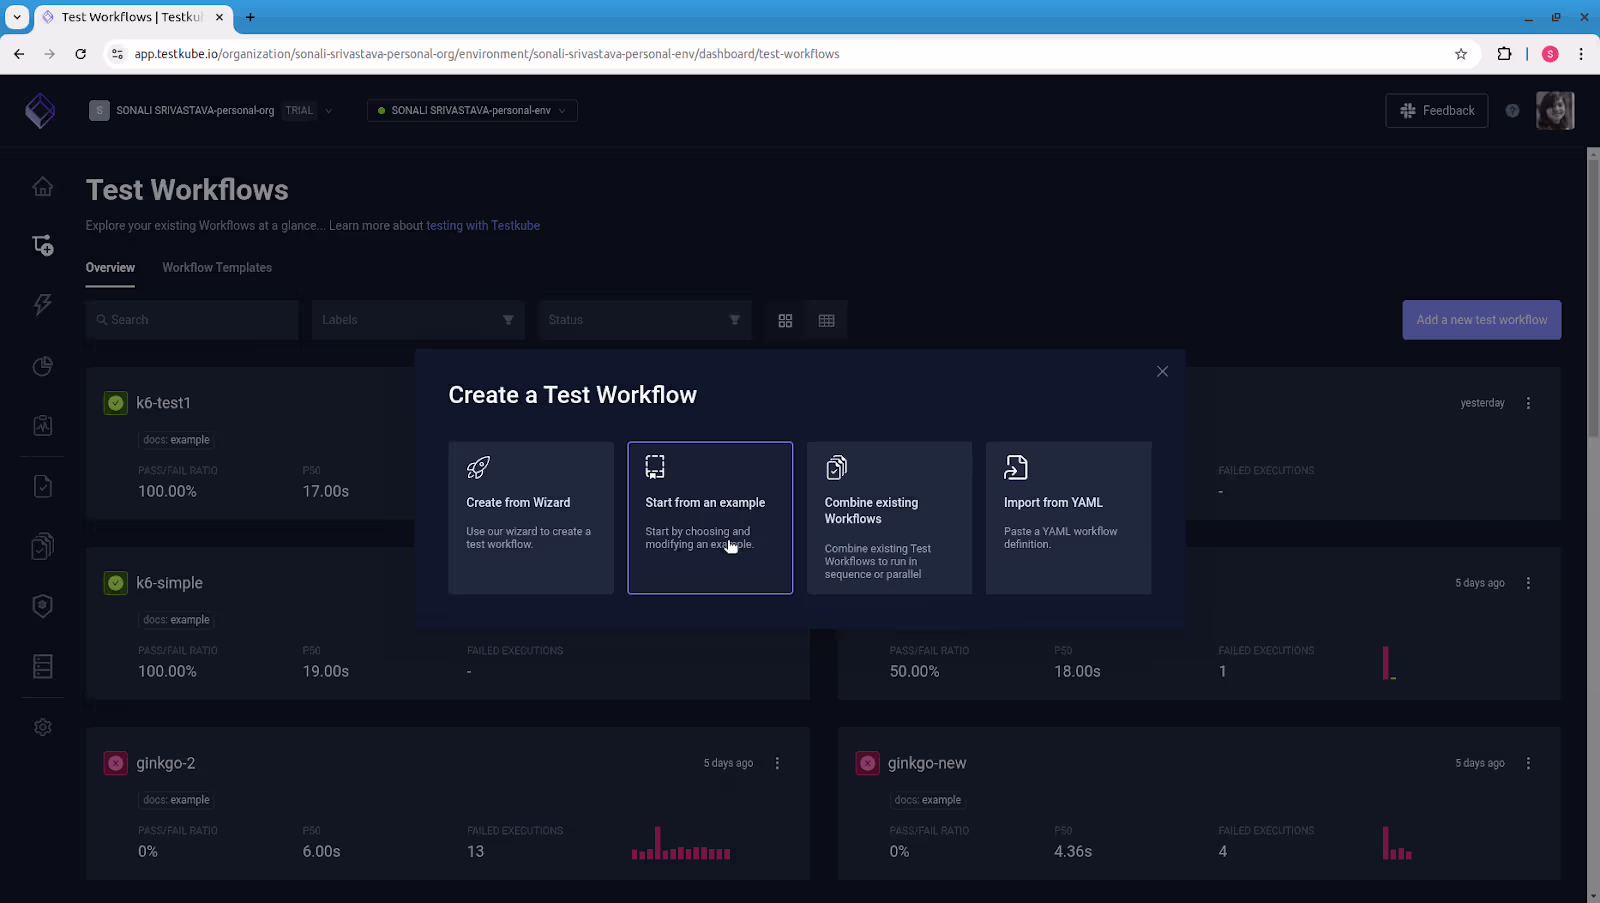Open a new browser tab
1600x903 pixels.
(250, 17)
